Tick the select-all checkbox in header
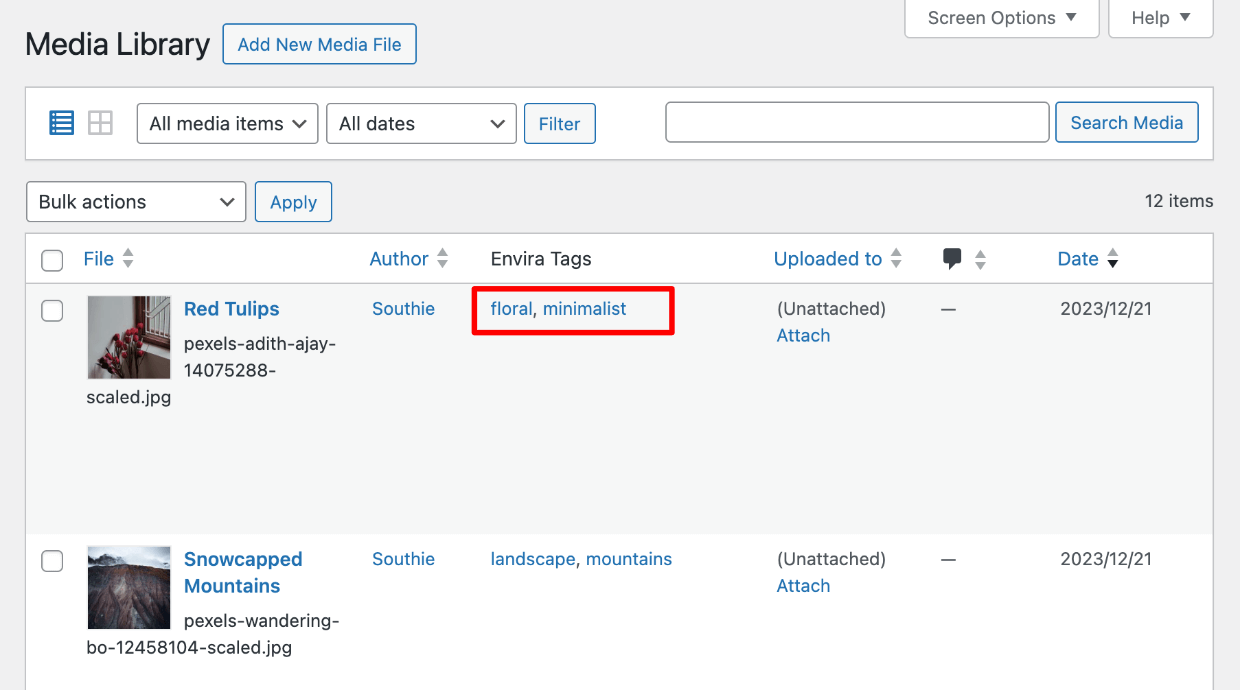The height and width of the screenshot is (690, 1240). [x=52, y=261]
